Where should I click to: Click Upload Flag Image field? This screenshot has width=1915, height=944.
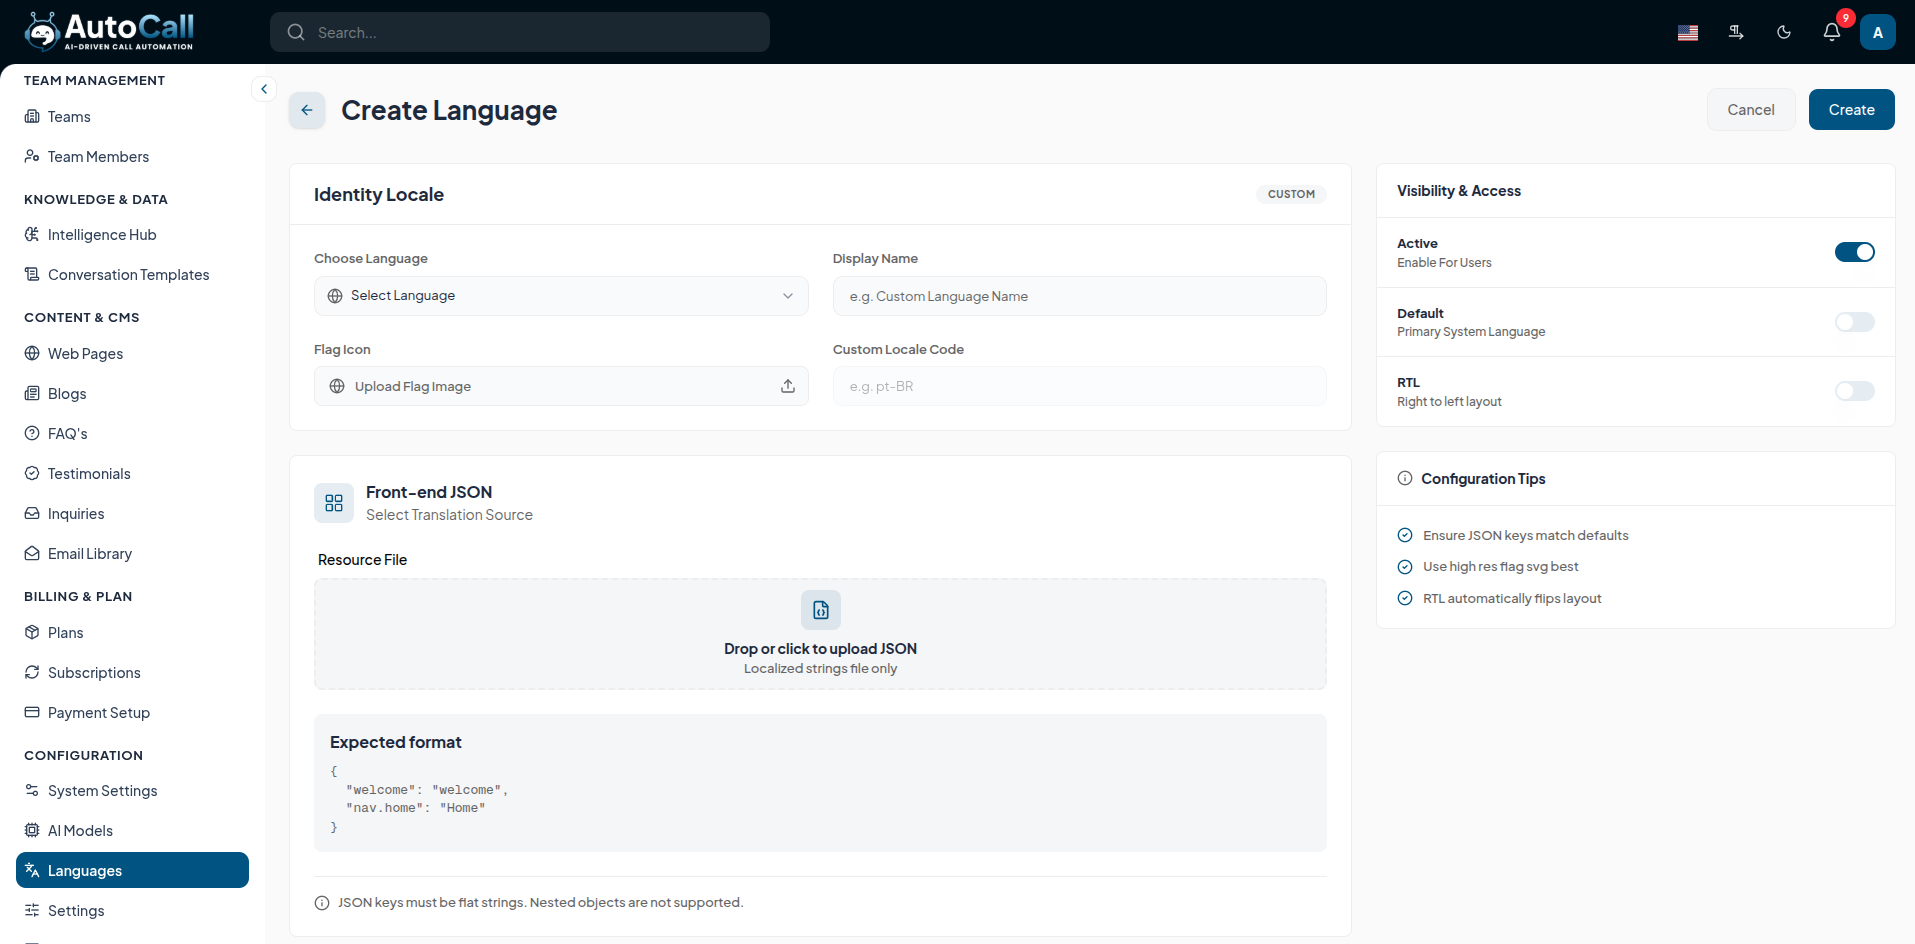(x=561, y=386)
